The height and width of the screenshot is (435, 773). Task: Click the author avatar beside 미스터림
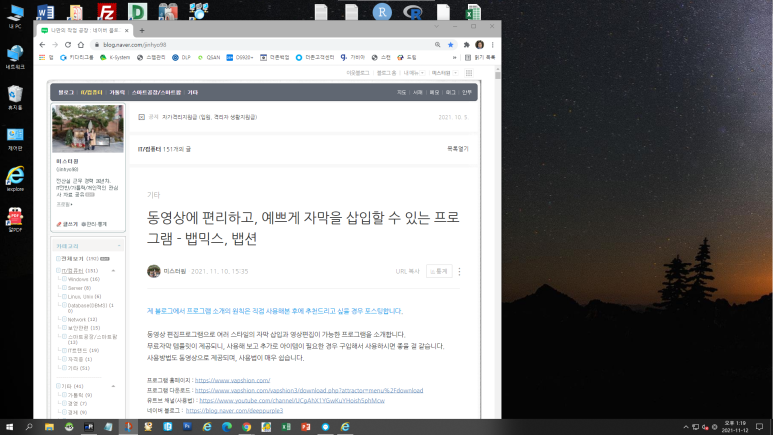click(x=154, y=271)
